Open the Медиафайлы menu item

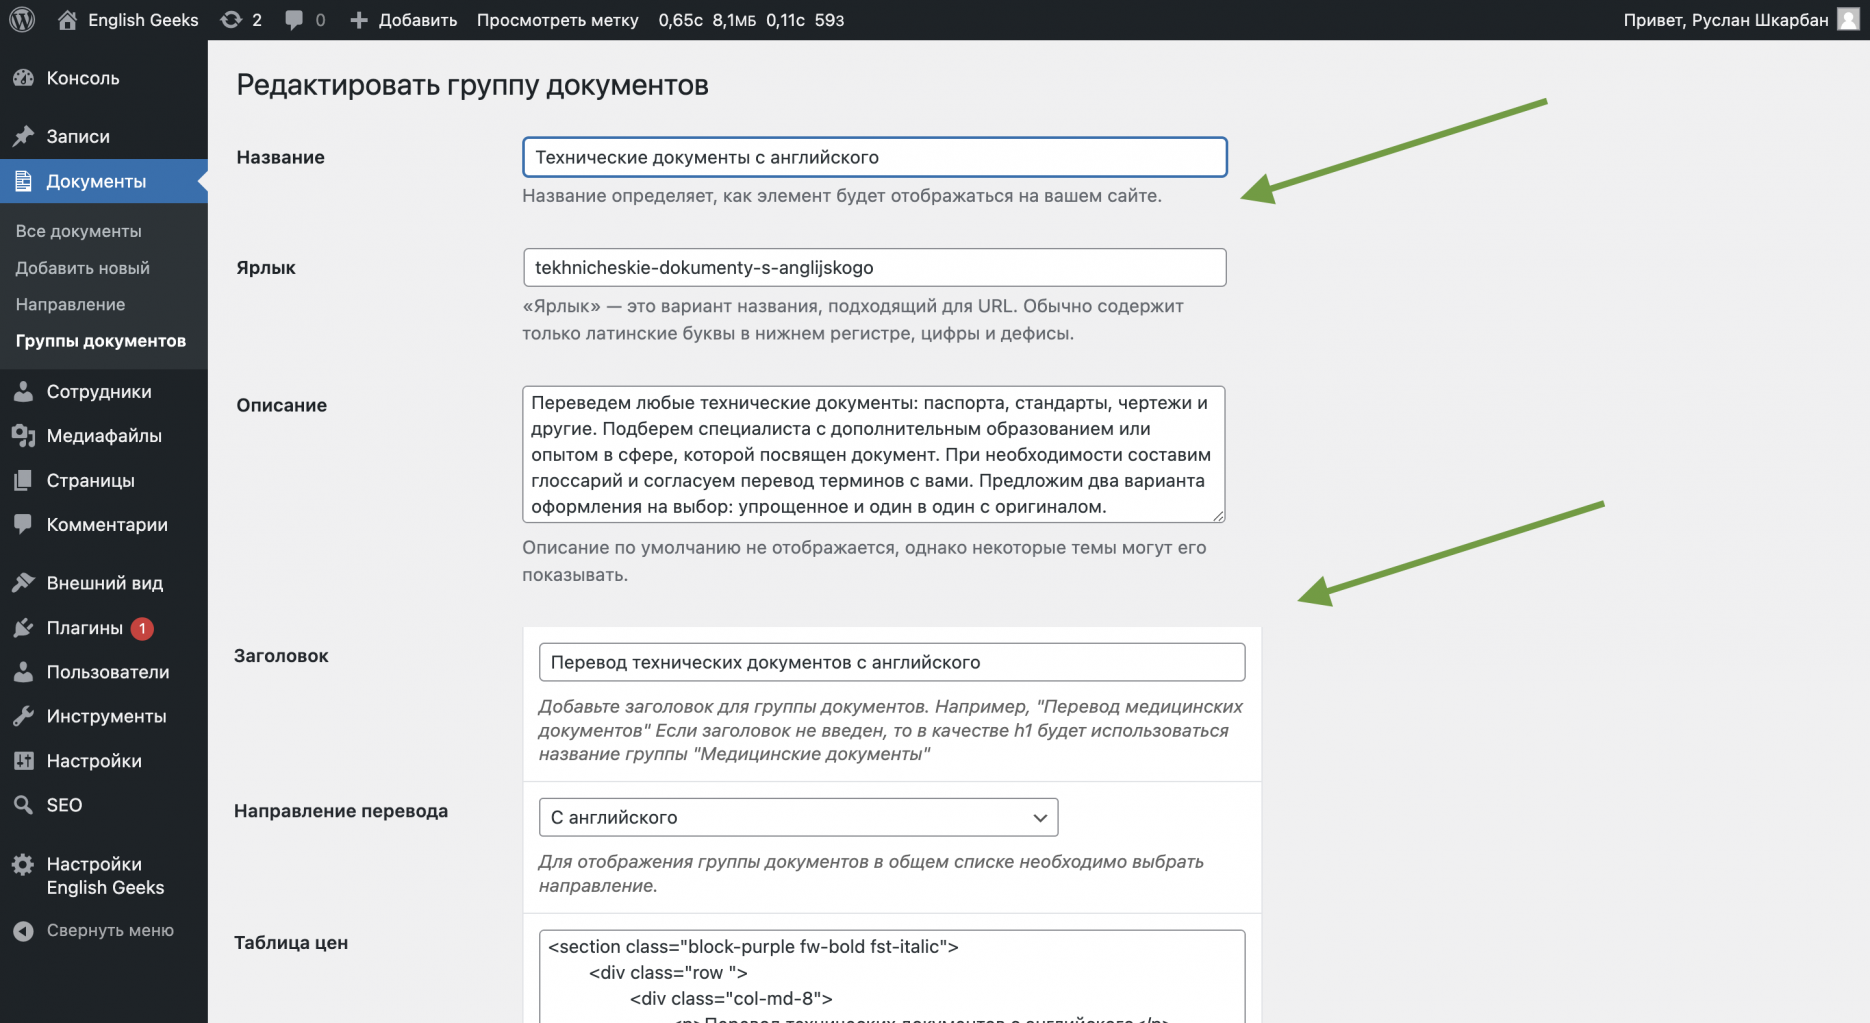coord(104,436)
